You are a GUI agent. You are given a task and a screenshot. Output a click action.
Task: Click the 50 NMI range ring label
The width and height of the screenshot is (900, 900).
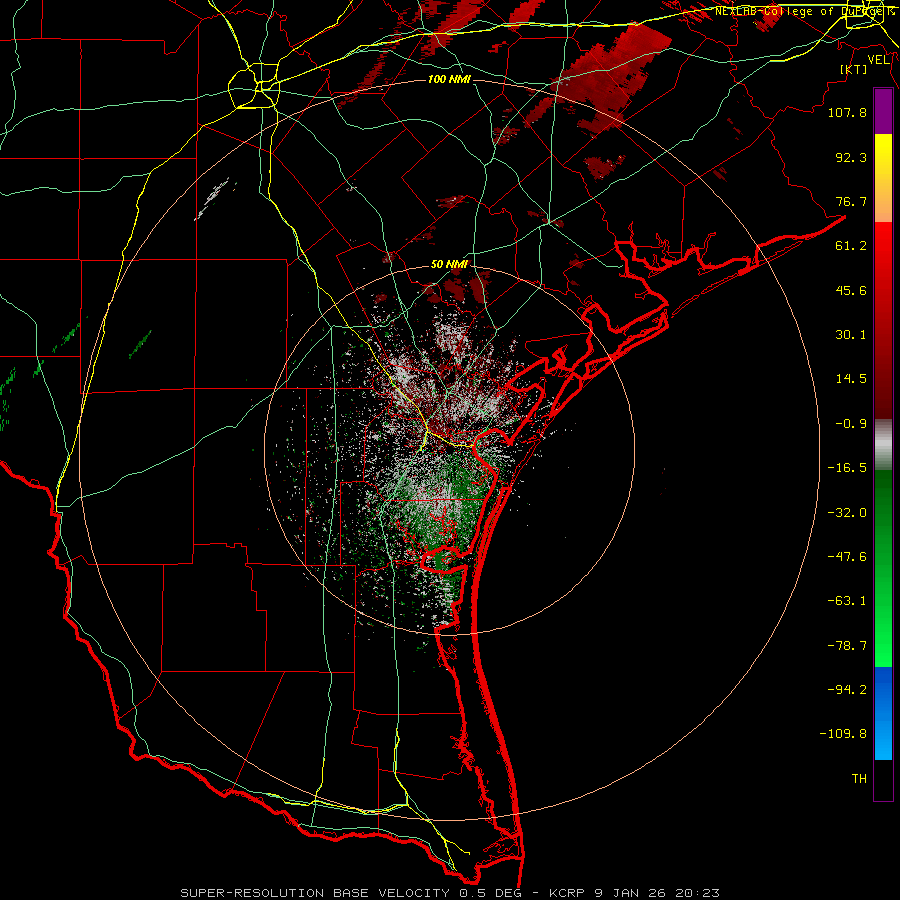coord(449,264)
